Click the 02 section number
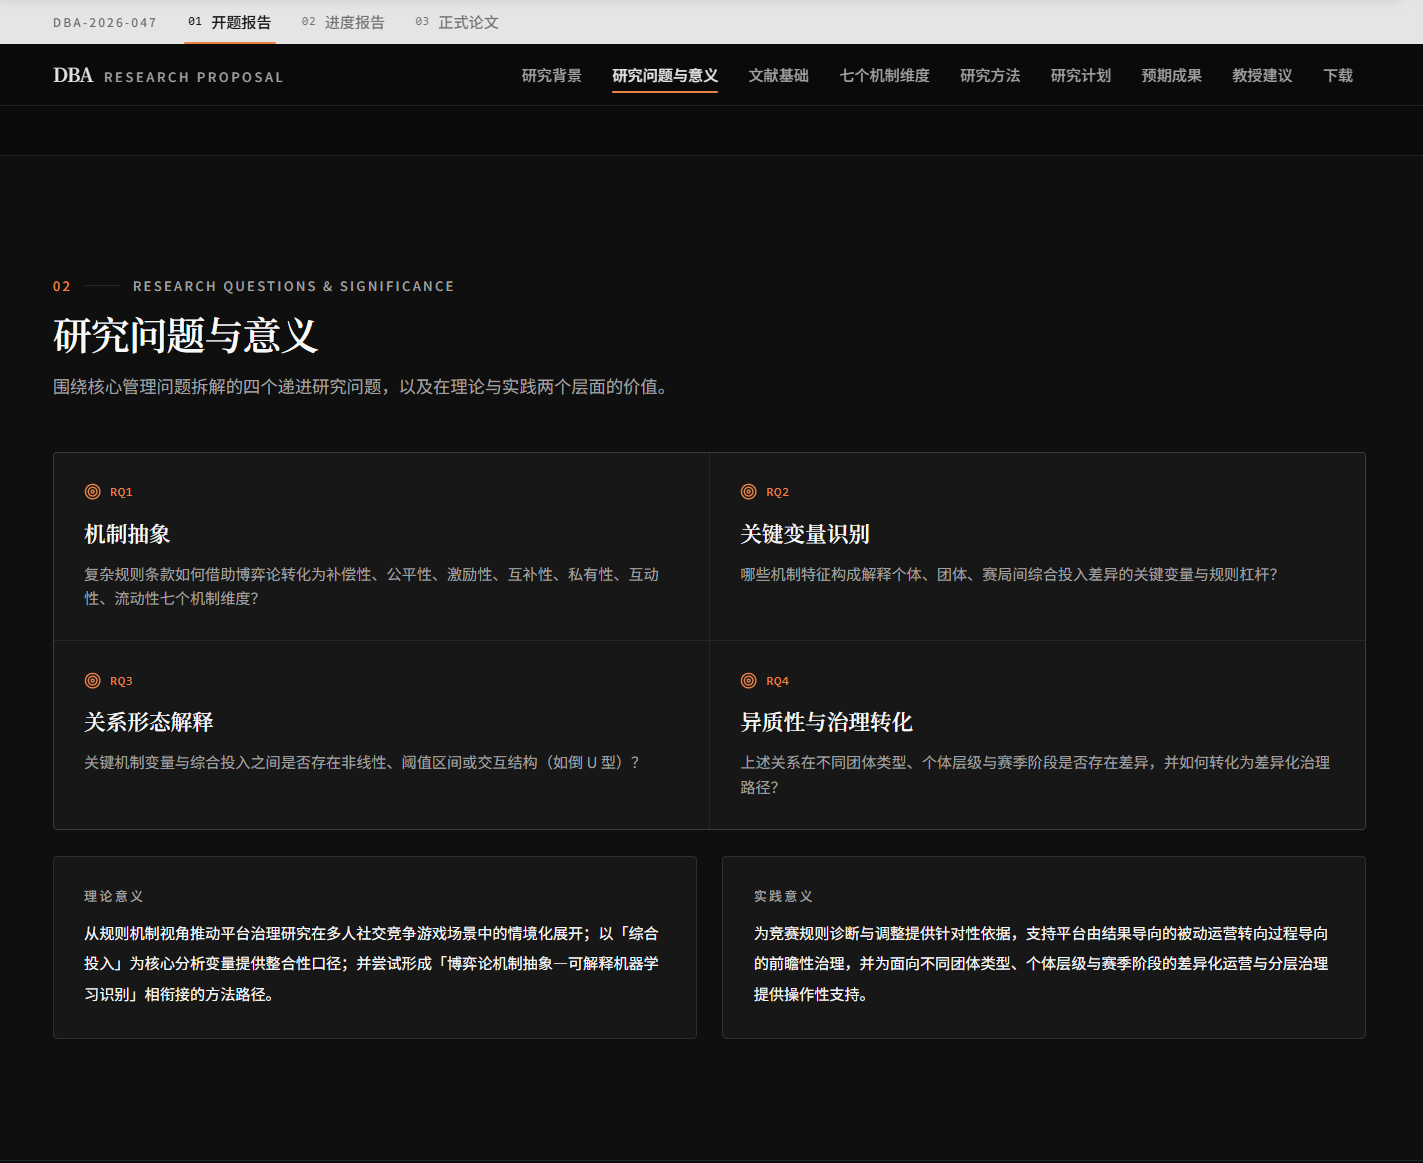Image resolution: width=1423 pixels, height=1163 pixels. pyautogui.click(x=62, y=287)
